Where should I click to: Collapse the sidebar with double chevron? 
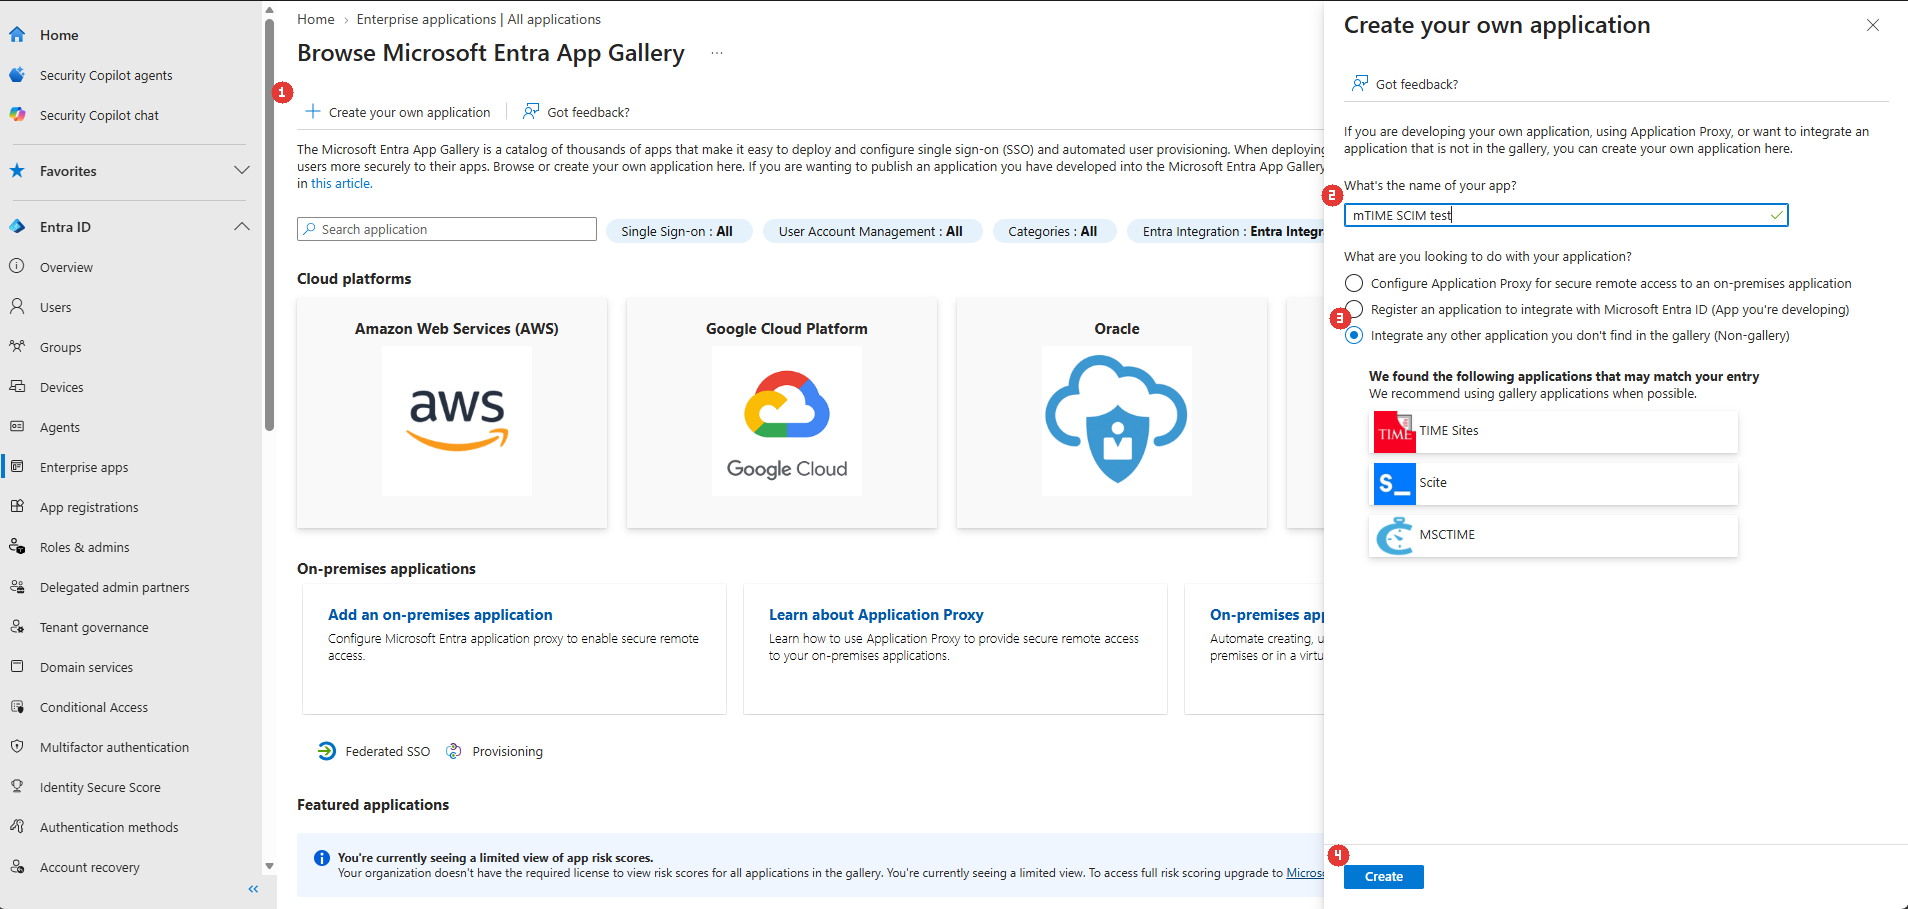[x=253, y=889]
